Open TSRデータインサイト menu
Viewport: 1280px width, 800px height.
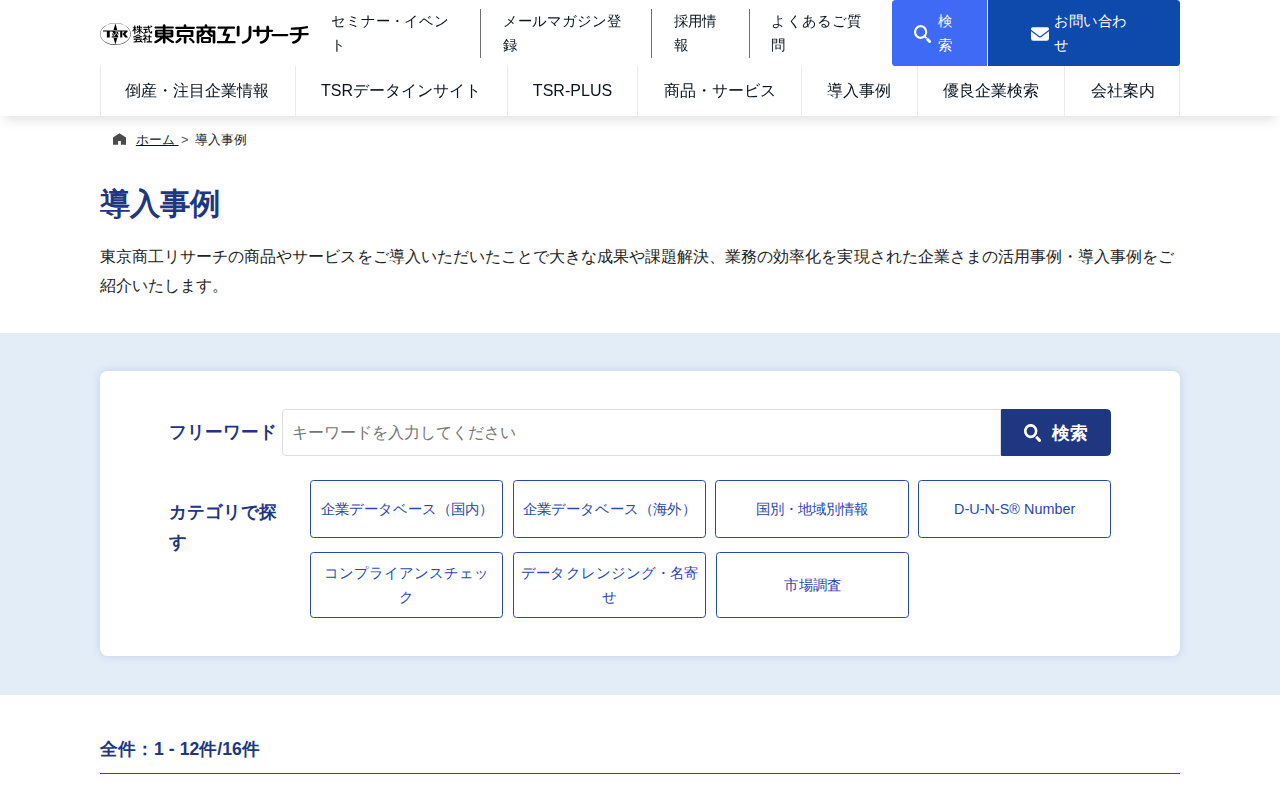point(401,91)
